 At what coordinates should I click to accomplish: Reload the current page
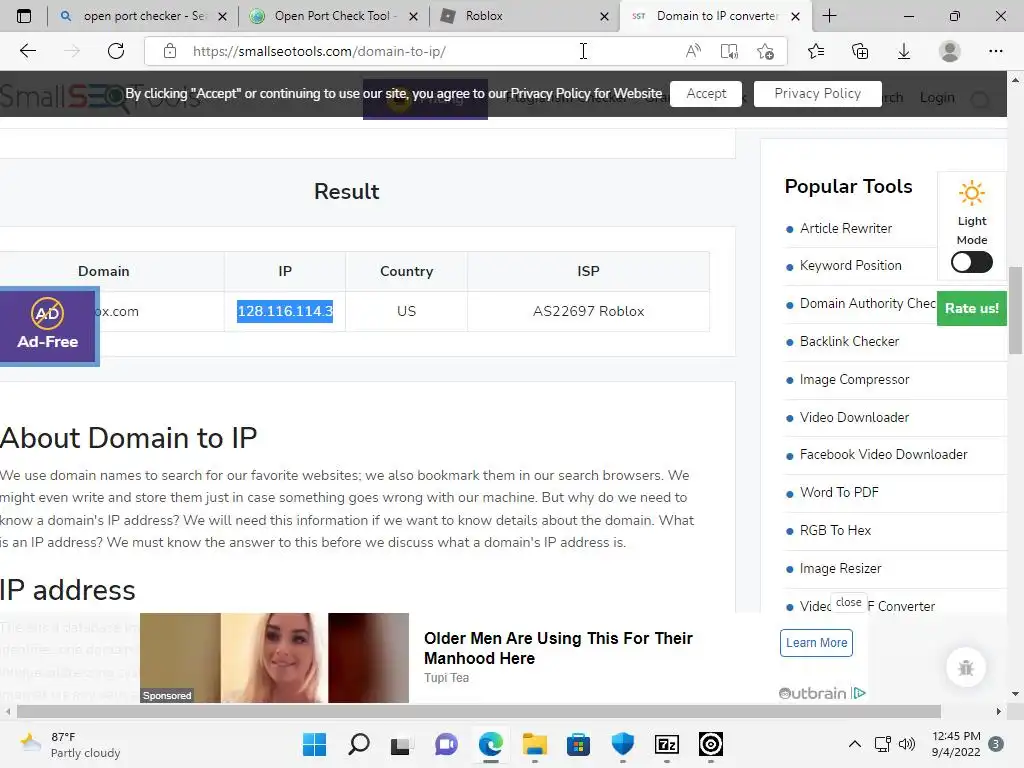pyautogui.click(x=116, y=51)
